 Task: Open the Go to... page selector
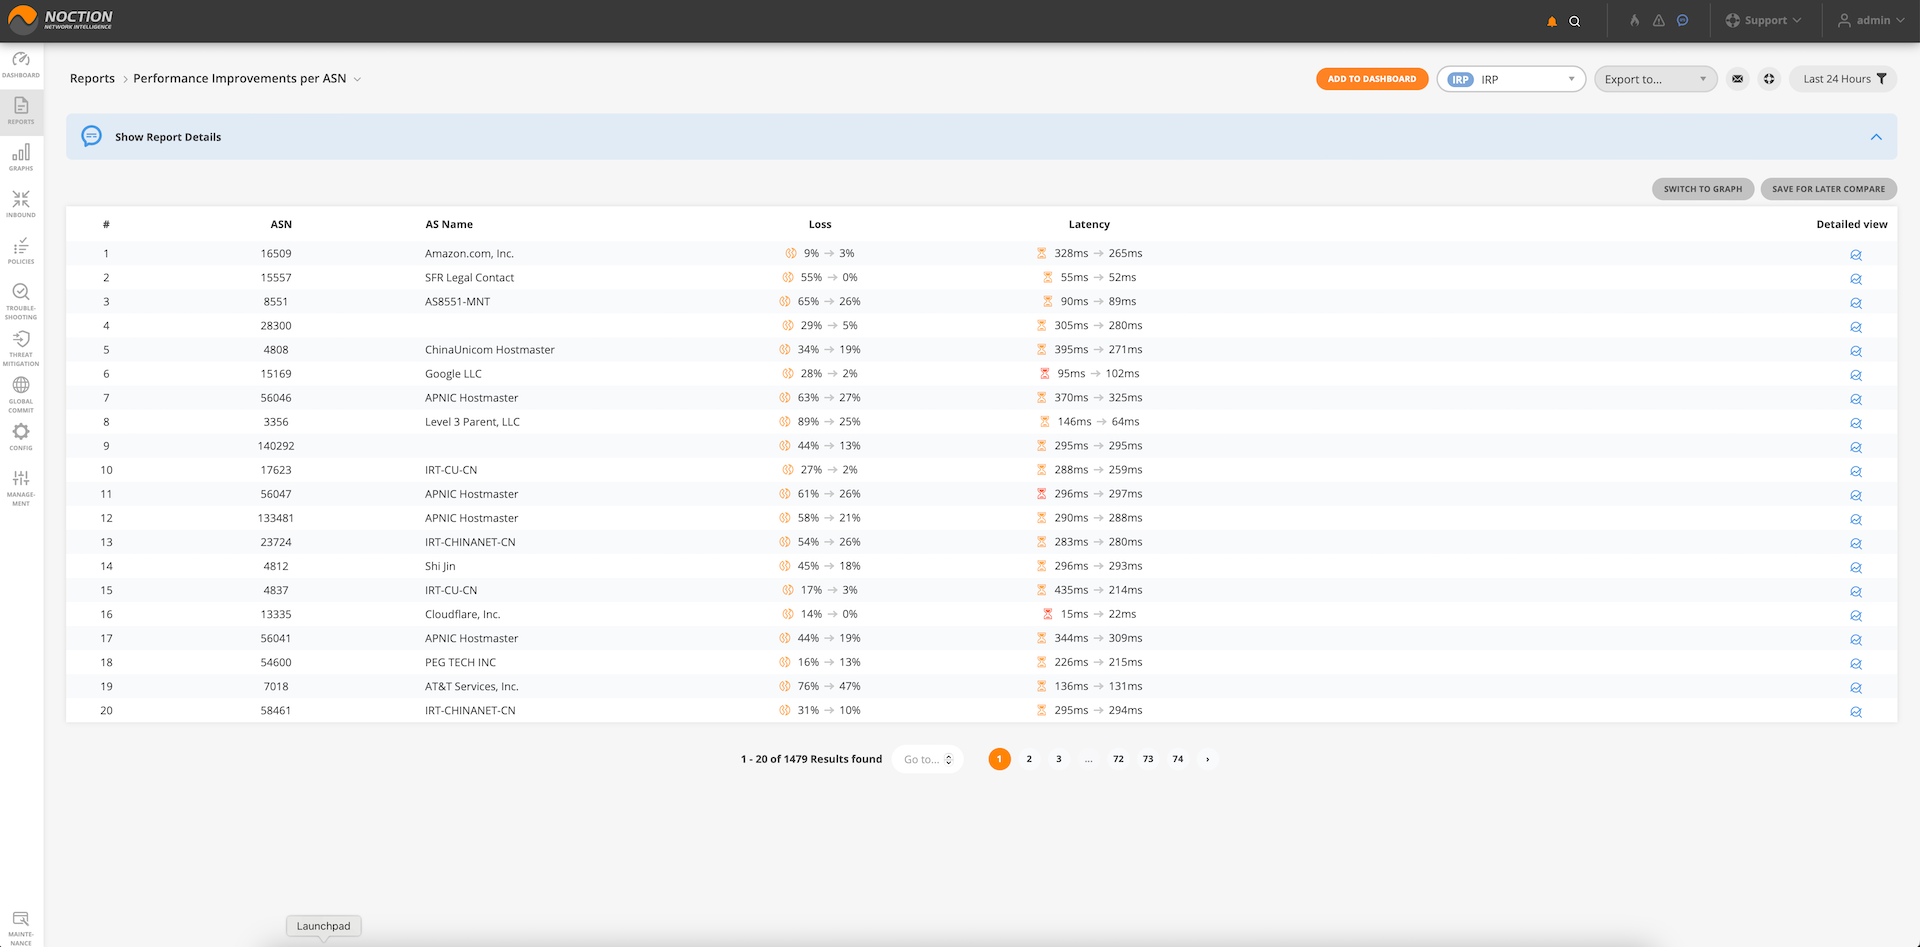(927, 759)
